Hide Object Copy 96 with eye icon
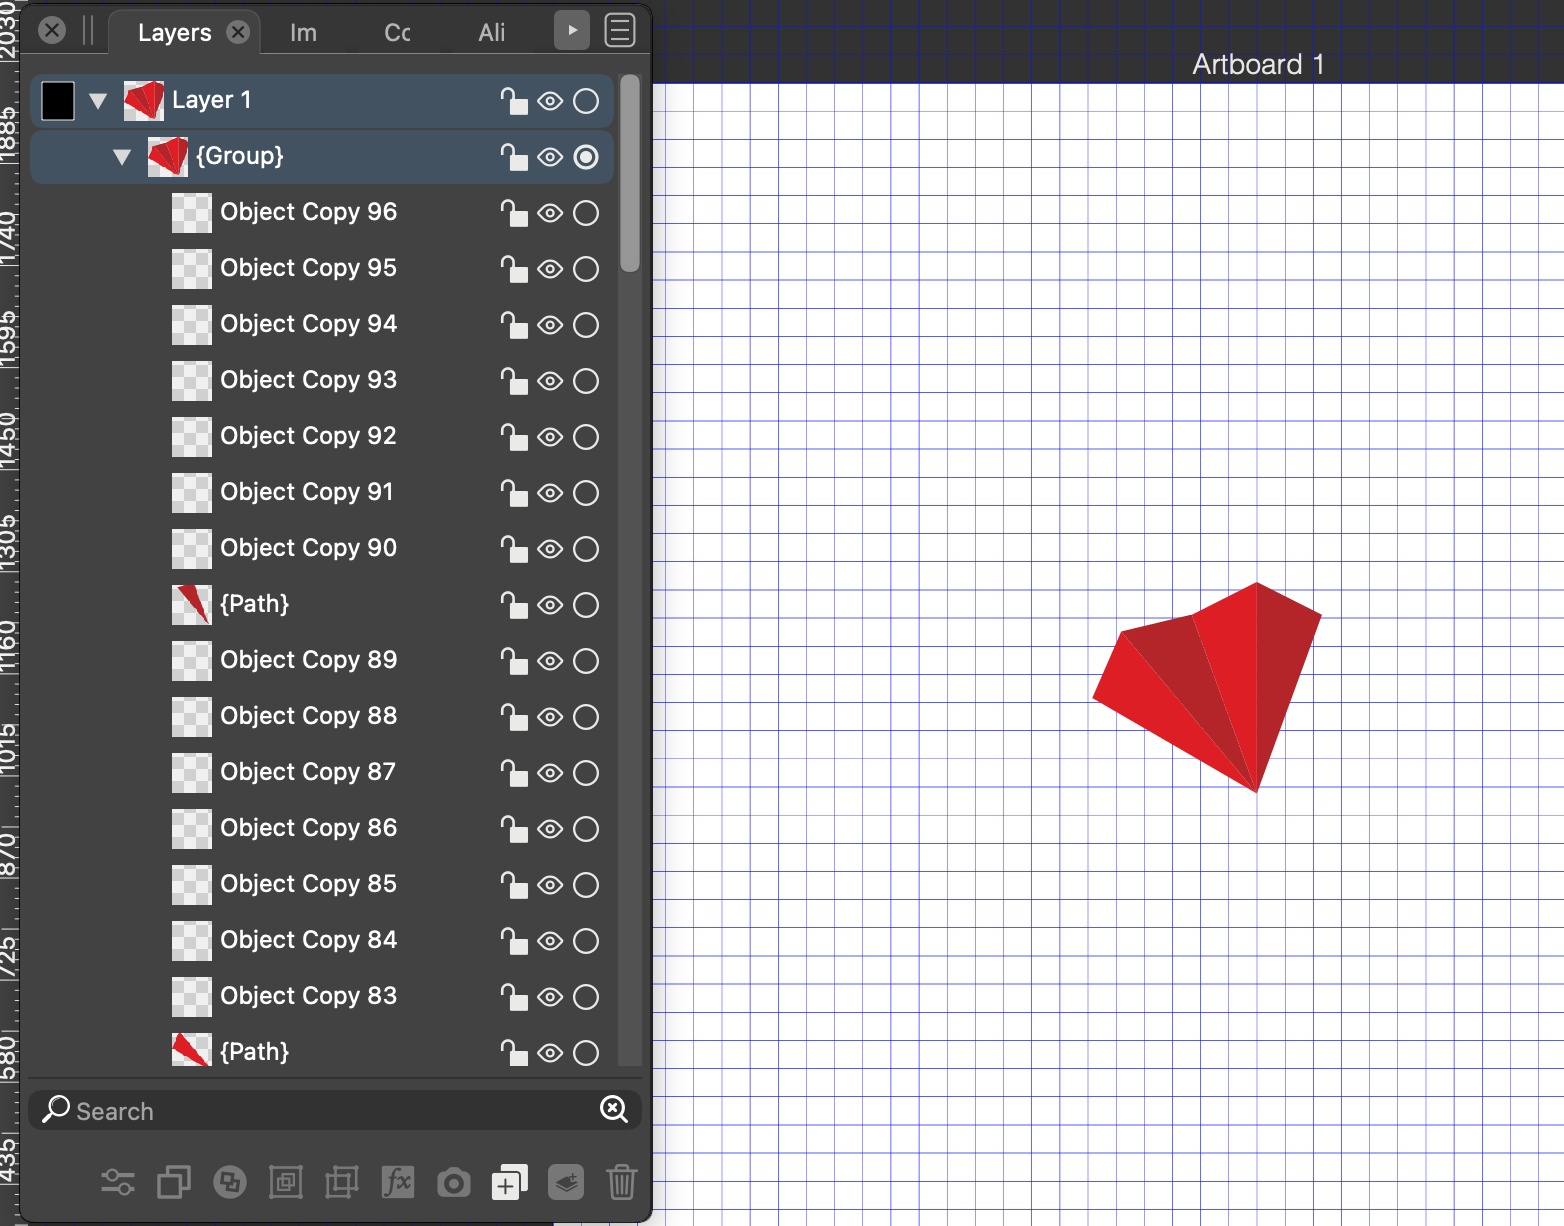 550,213
